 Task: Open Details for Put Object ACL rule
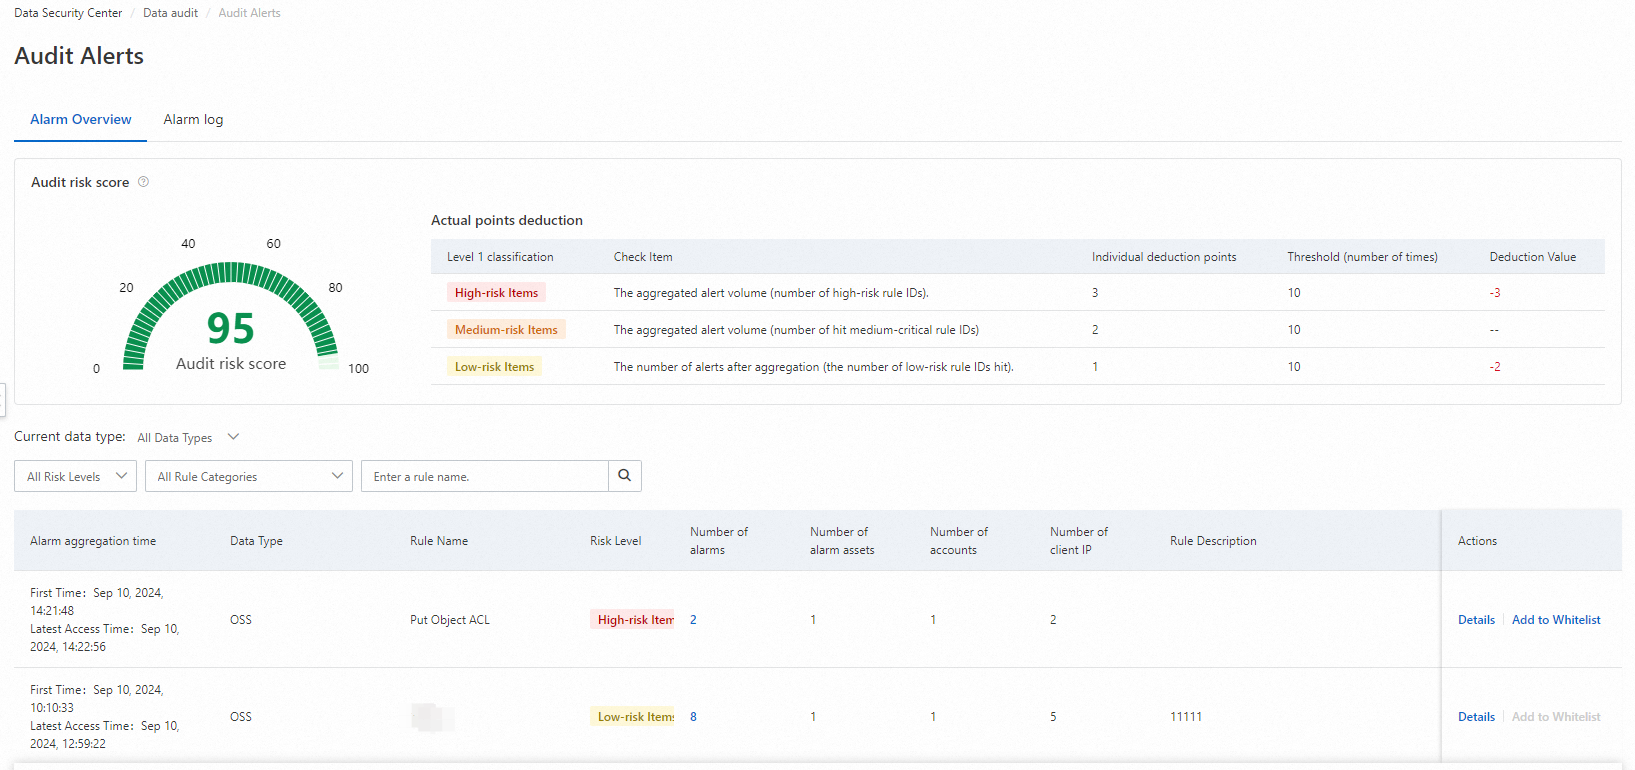coord(1476,620)
